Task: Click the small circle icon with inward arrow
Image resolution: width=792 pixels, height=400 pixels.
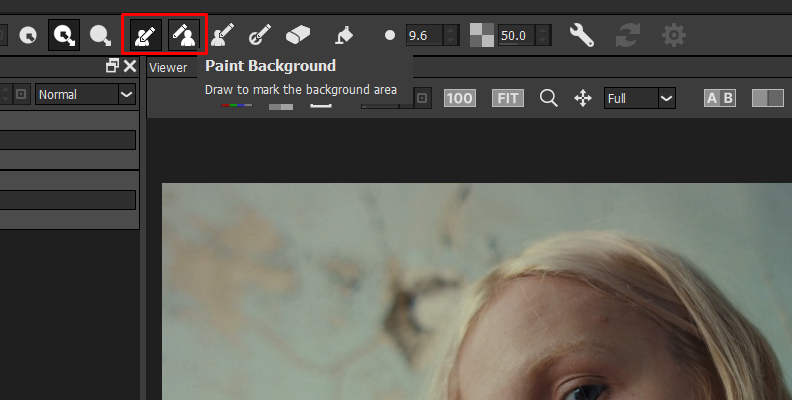Action: pos(28,36)
